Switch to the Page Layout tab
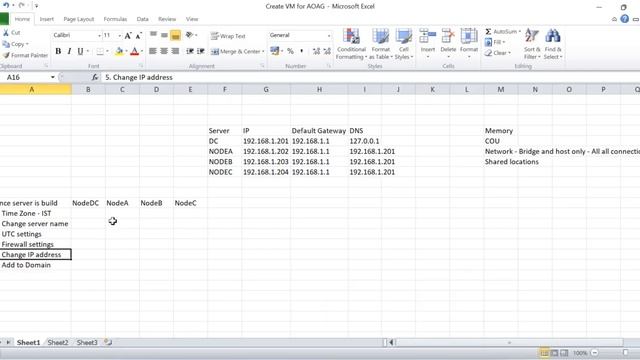Viewport: 640px width, 360px height. pyautogui.click(x=79, y=19)
